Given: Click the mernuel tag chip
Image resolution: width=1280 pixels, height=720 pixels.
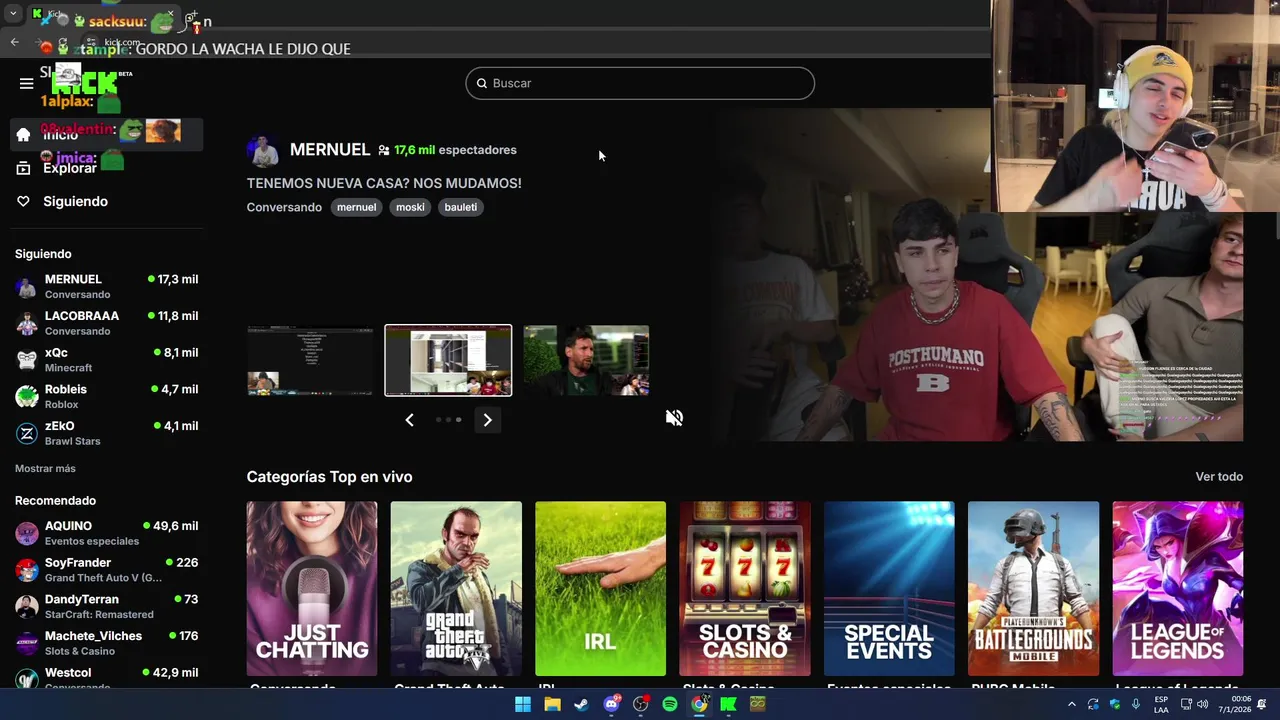Looking at the screenshot, I should click(356, 207).
